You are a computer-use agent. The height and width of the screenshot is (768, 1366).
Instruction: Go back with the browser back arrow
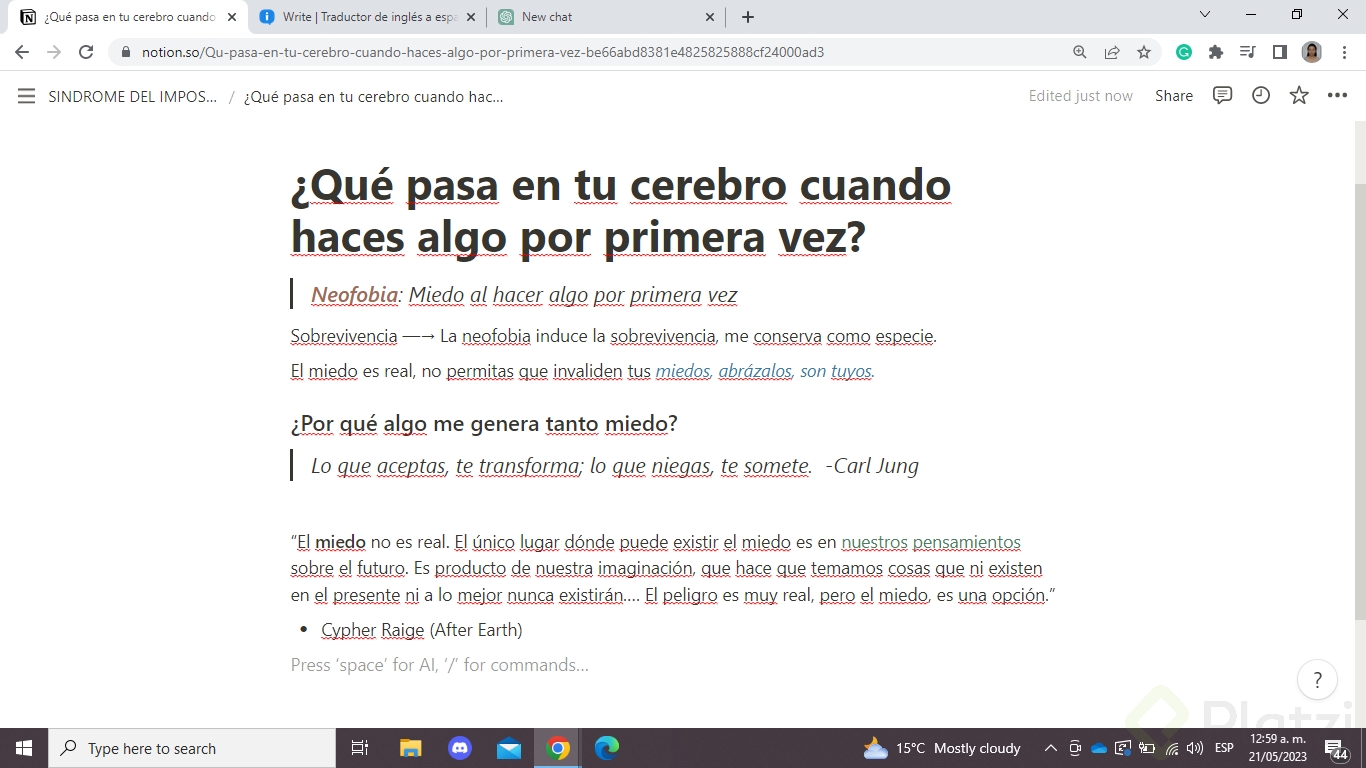pos(22,52)
